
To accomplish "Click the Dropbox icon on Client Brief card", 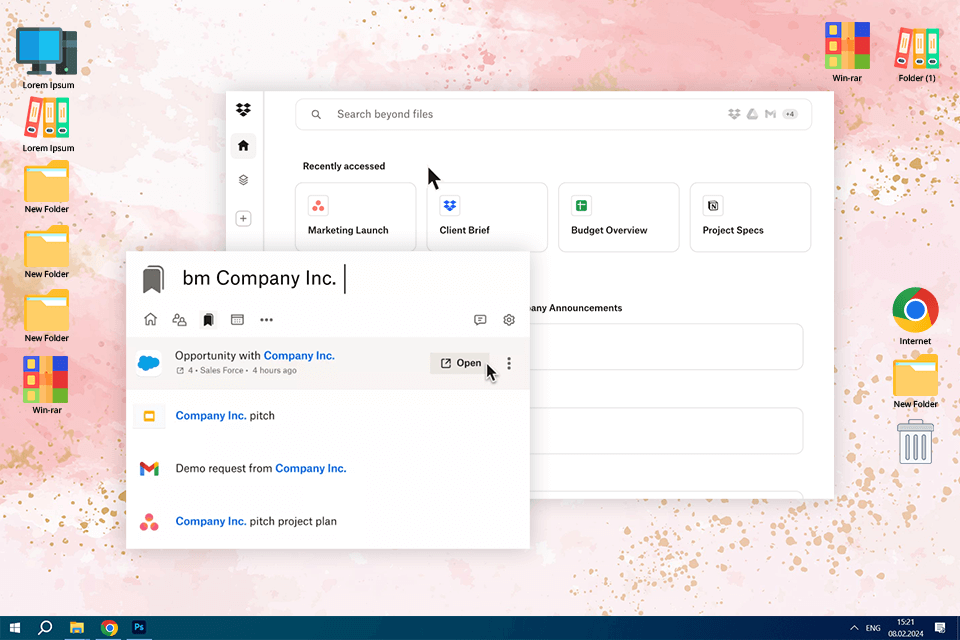I will click(449, 206).
